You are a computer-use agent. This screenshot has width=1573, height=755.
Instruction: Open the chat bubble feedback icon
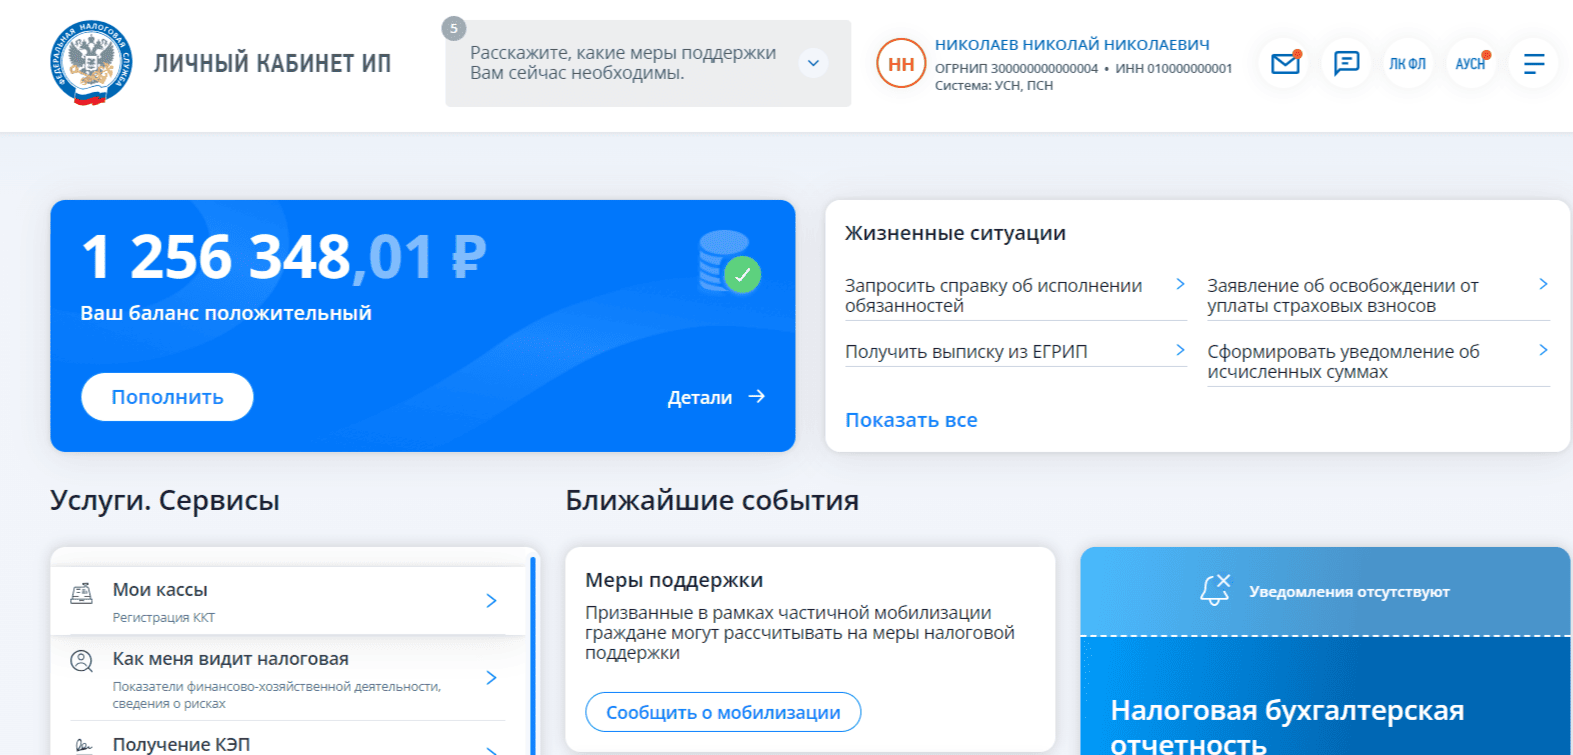(x=1346, y=63)
